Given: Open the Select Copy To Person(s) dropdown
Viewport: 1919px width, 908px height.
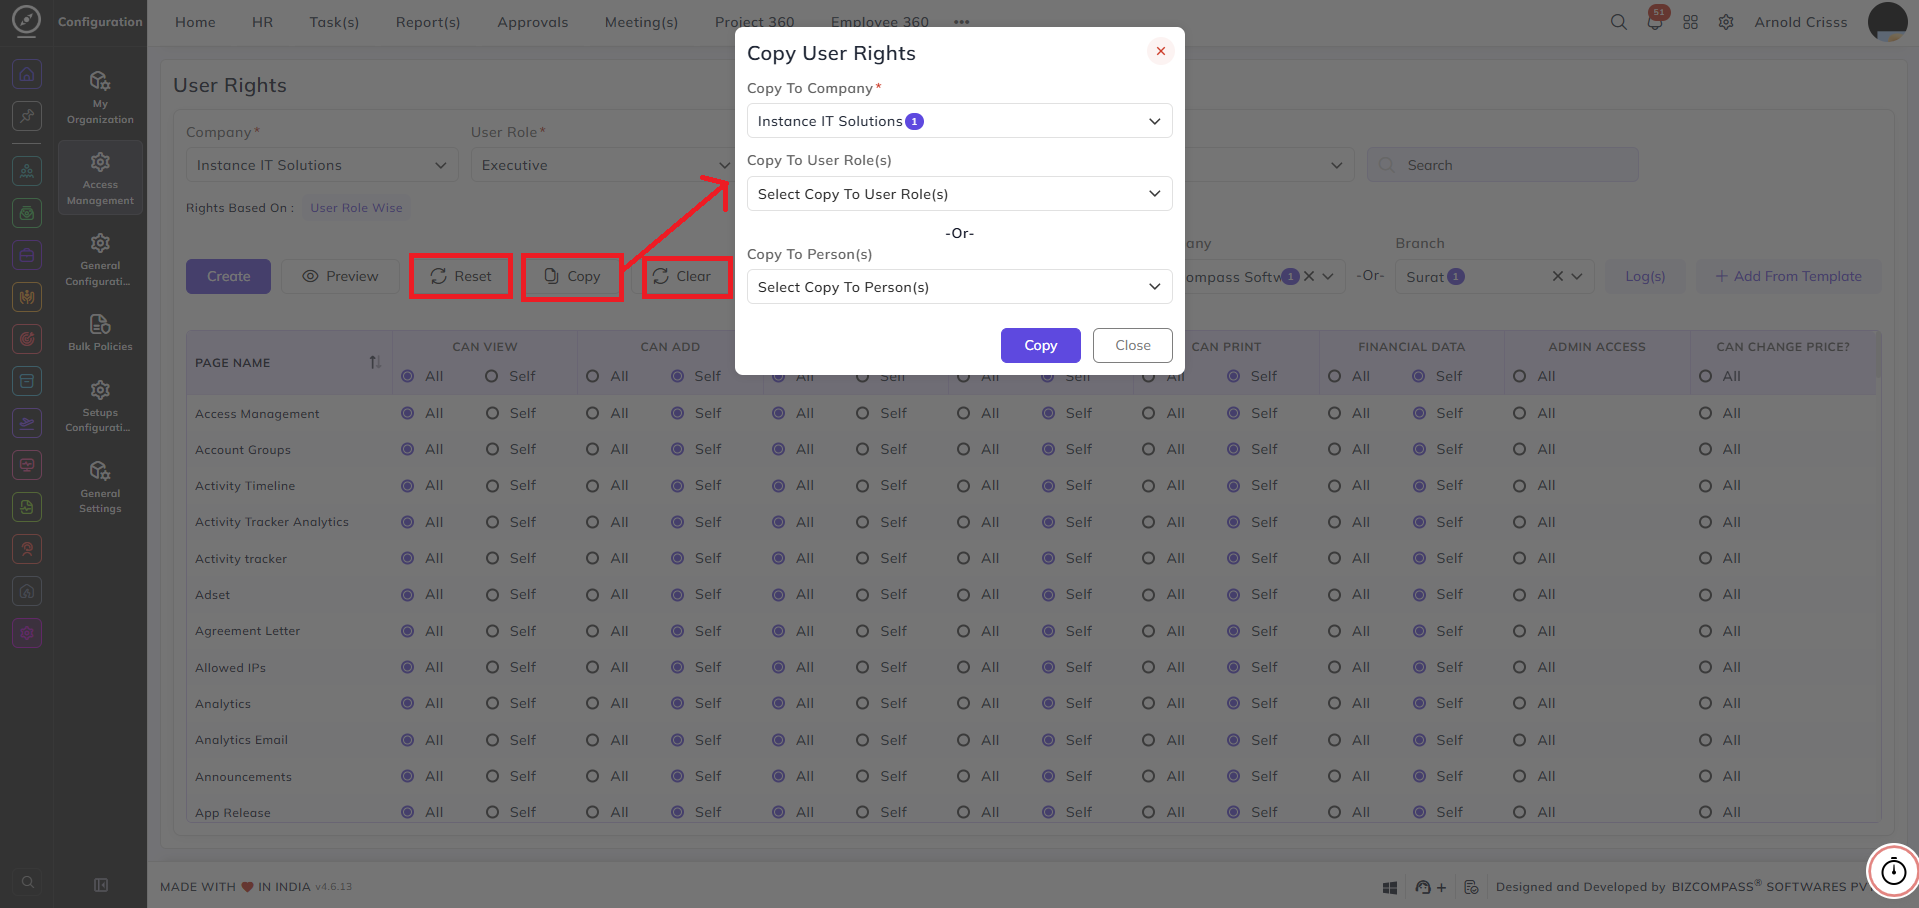Looking at the screenshot, I should [959, 287].
